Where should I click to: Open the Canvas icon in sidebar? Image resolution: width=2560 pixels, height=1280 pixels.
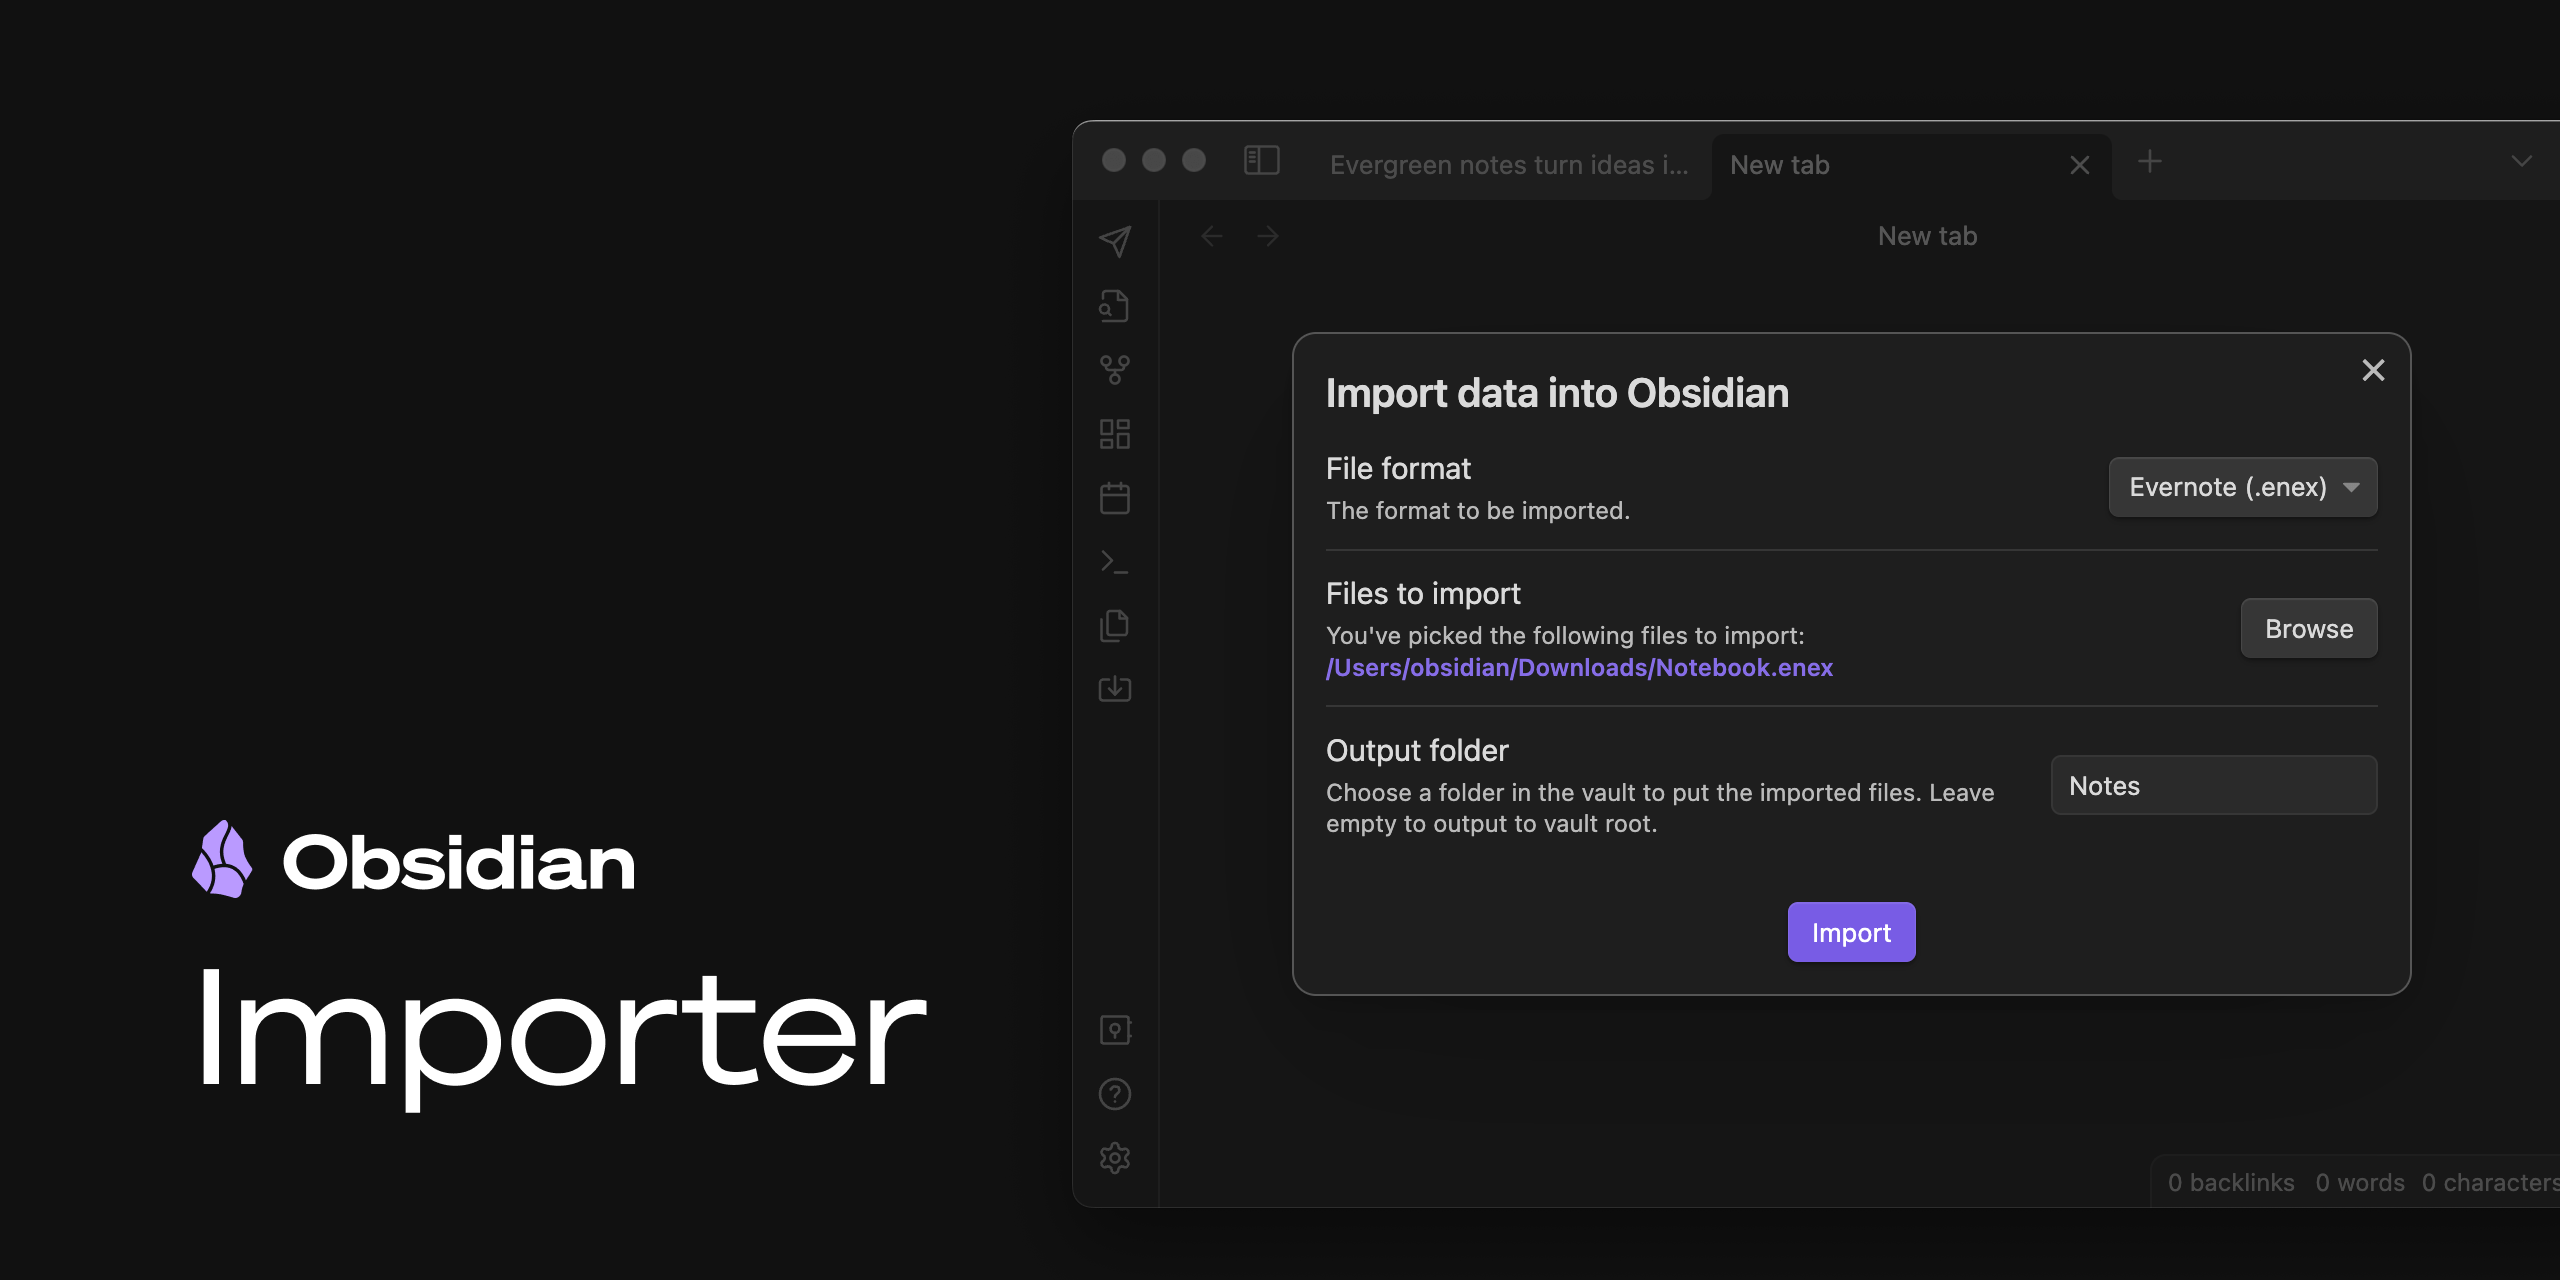(x=1118, y=433)
